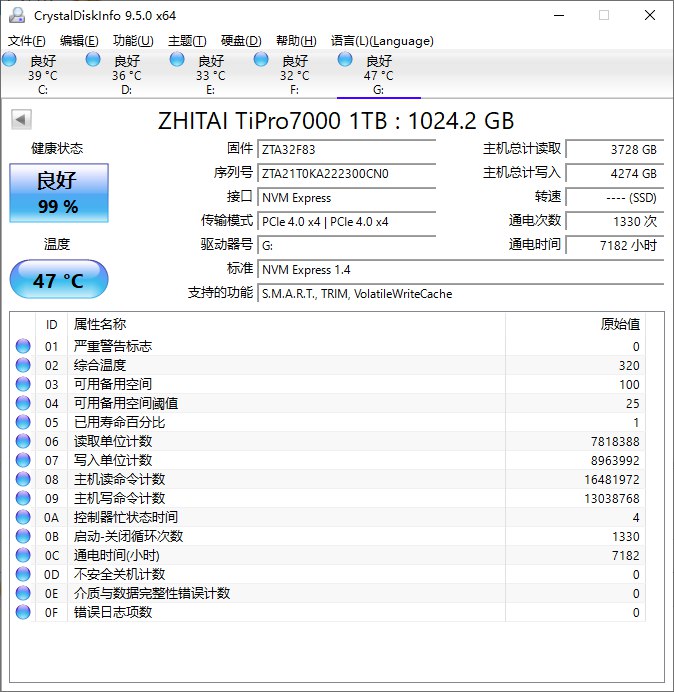Open the 编辑(E) menu
674x692 pixels.
[79, 41]
